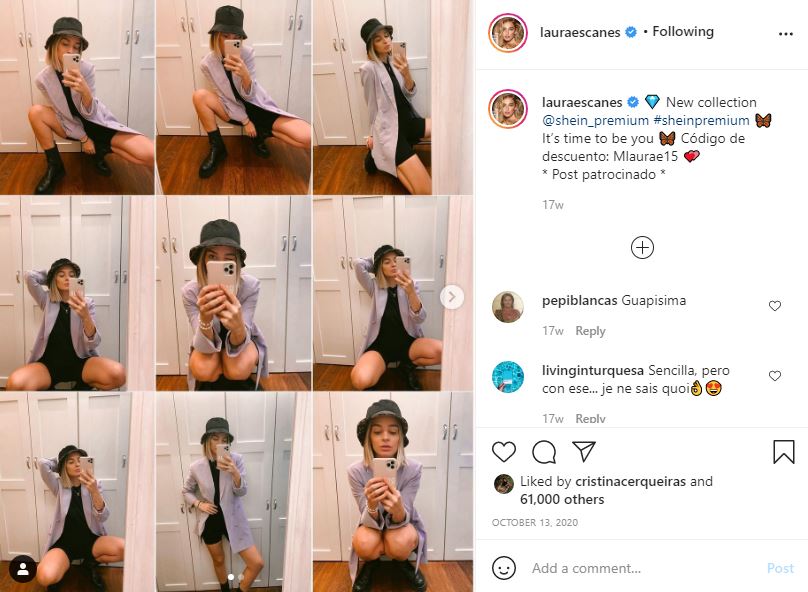Open lauraescanes header profile picture

(x=508, y=33)
